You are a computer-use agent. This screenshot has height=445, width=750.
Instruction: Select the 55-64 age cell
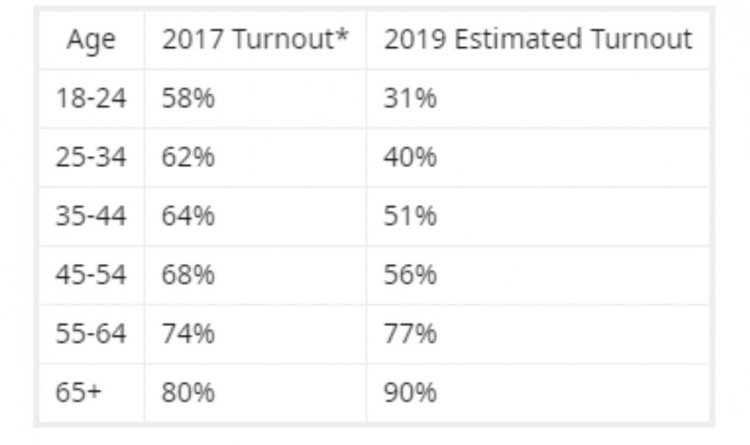point(91,334)
